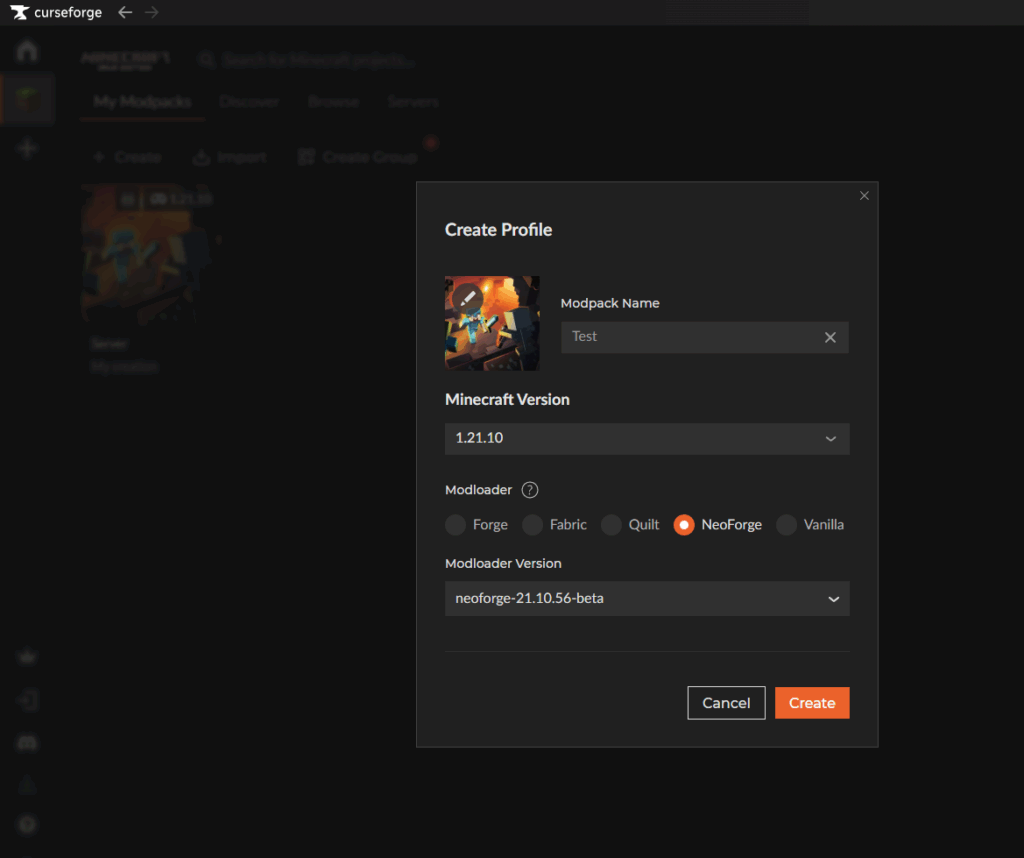Image resolution: width=1024 pixels, height=858 pixels.
Task: Click the Cancel button
Action: pyautogui.click(x=726, y=703)
